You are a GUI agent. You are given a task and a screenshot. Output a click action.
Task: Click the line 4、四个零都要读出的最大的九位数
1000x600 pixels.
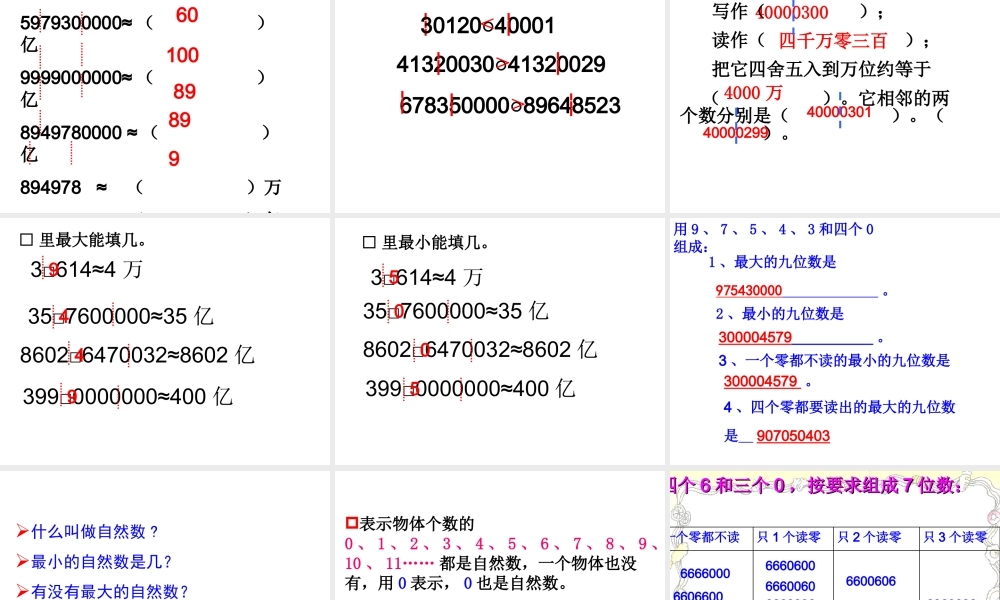(839, 407)
